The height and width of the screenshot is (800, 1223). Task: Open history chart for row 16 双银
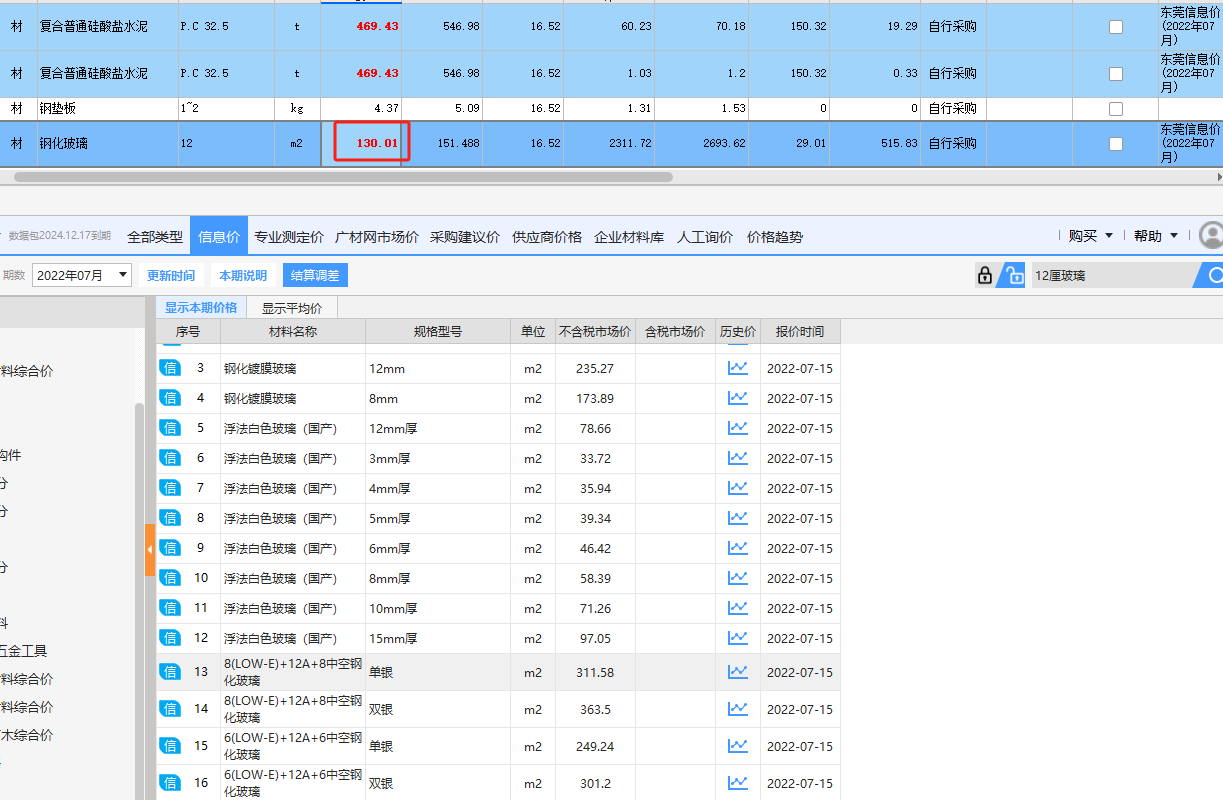point(738,783)
